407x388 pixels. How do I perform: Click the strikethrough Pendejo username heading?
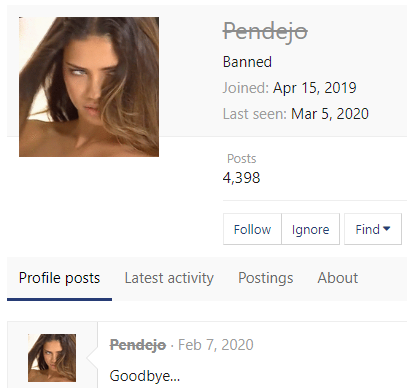[265, 33]
